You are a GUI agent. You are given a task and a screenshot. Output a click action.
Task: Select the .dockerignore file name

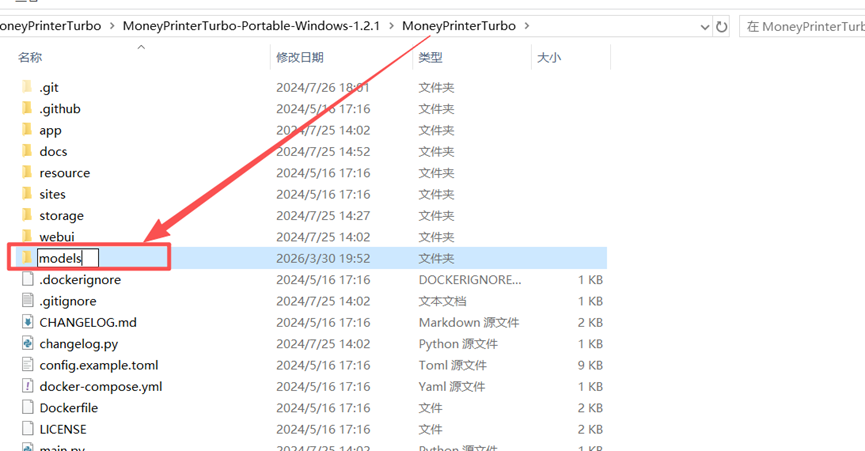coord(80,280)
